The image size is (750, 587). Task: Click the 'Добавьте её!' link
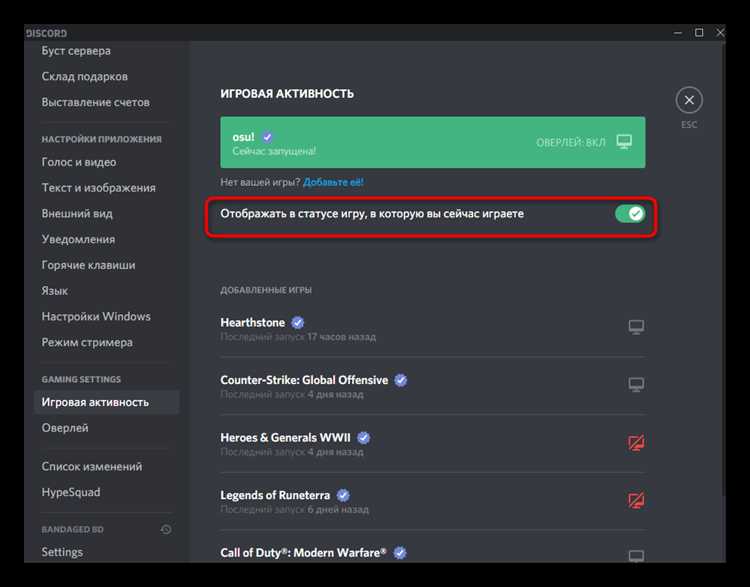(333, 182)
